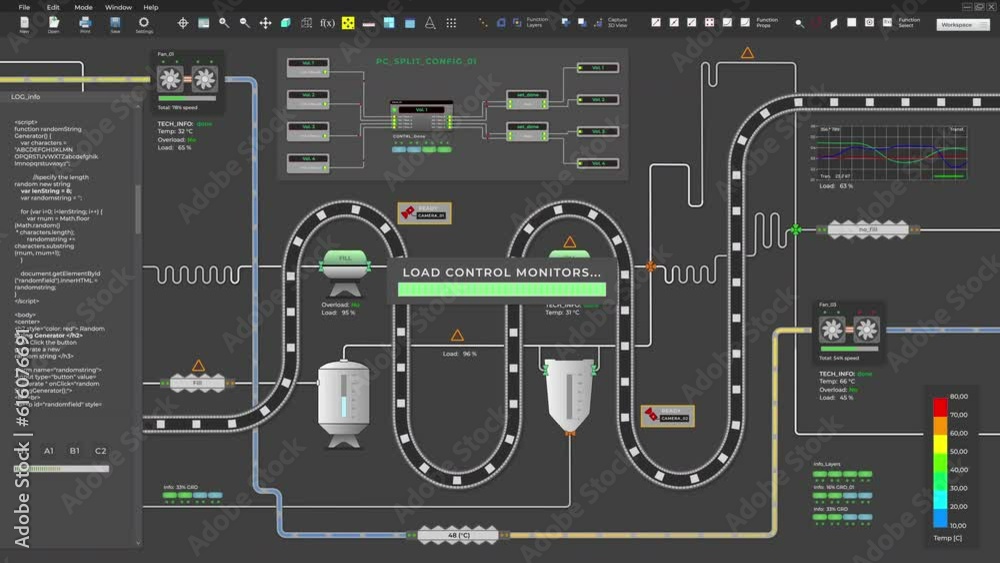Viewport: 1000px width, 563px height.
Task: Click the READY CAMERA_01 badge
Action: [425, 213]
